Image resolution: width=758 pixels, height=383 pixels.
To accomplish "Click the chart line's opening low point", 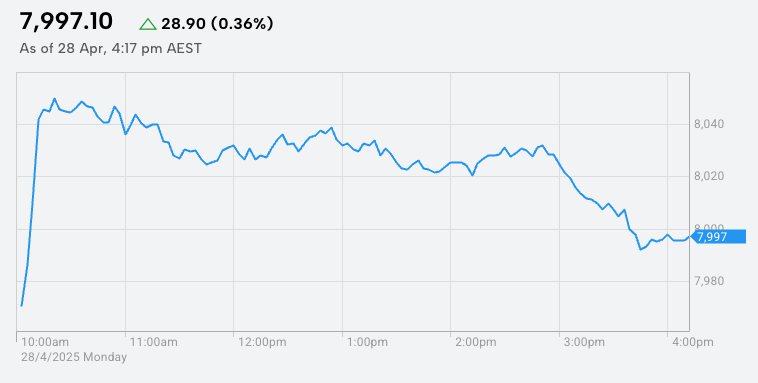I will tap(21, 306).
